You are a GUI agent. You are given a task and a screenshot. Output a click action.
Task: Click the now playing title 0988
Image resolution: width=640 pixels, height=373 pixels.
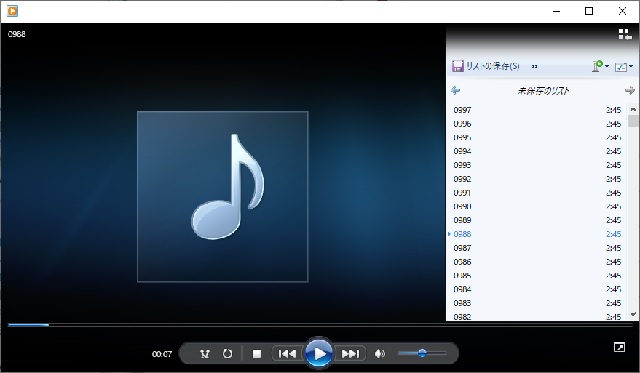point(16,34)
